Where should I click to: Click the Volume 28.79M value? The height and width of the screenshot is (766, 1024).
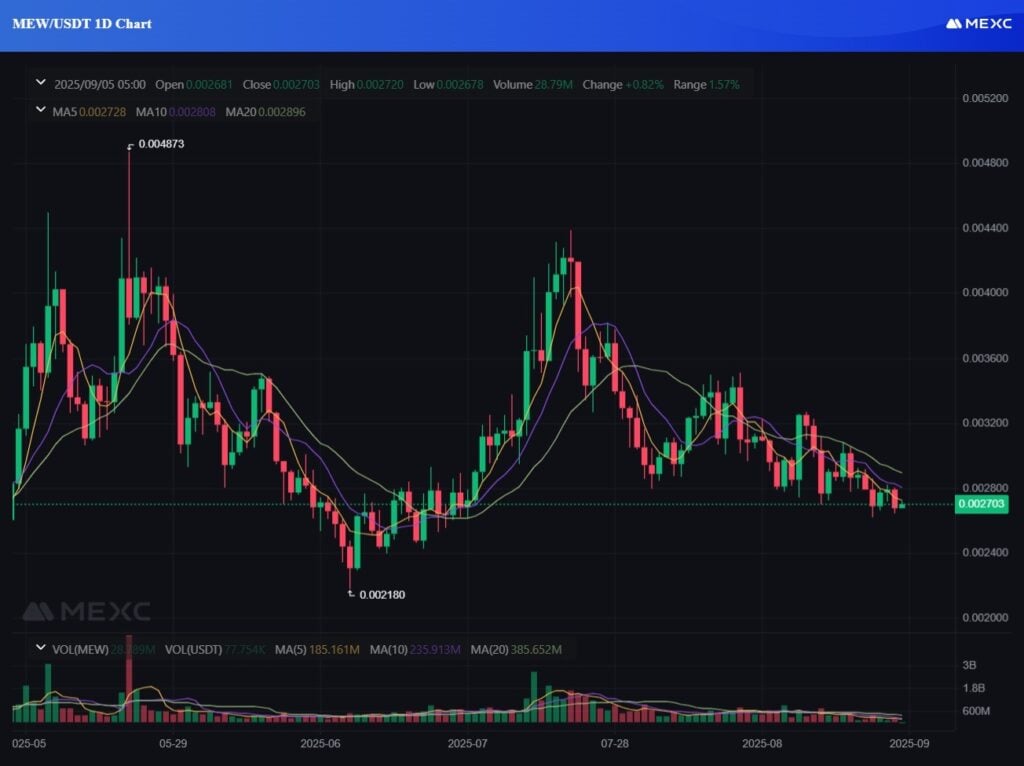[533, 85]
